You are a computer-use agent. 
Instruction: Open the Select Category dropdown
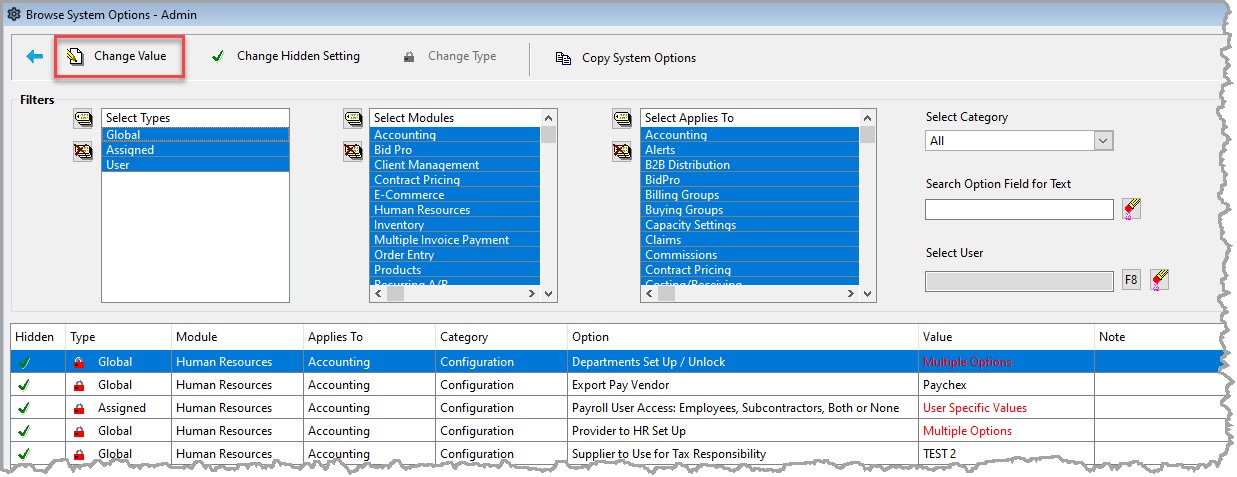pos(1103,141)
